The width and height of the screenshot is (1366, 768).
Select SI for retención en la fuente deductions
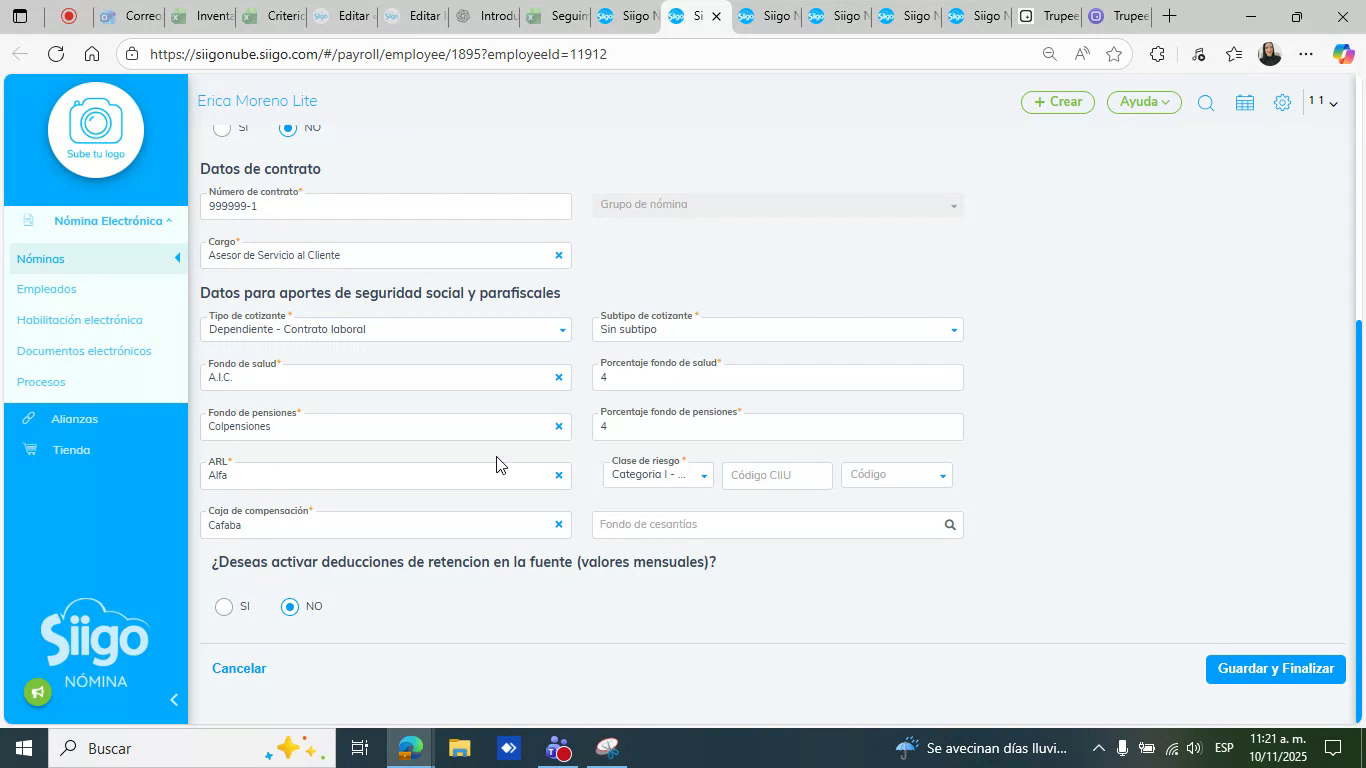[224, 607]
